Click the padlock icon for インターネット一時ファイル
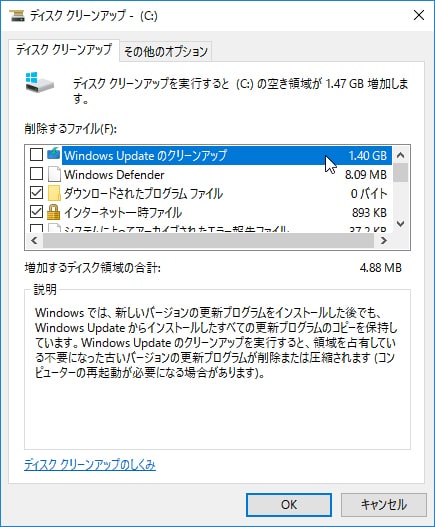435x527 pixels. tap(53, 212)
